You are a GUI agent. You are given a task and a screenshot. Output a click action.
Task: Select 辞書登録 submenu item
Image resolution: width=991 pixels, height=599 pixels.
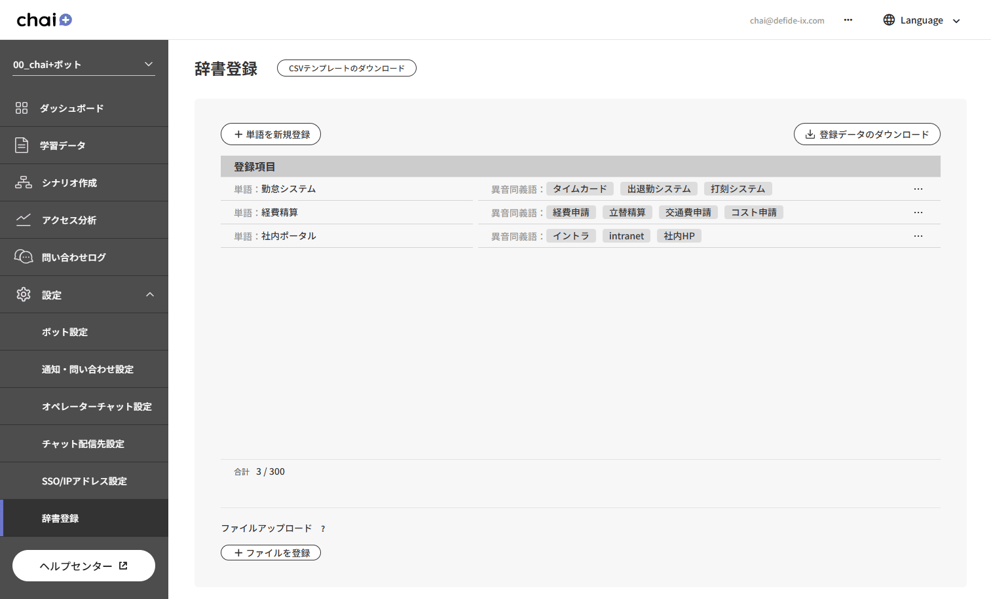pyautogui.click(x=84, y=518)
